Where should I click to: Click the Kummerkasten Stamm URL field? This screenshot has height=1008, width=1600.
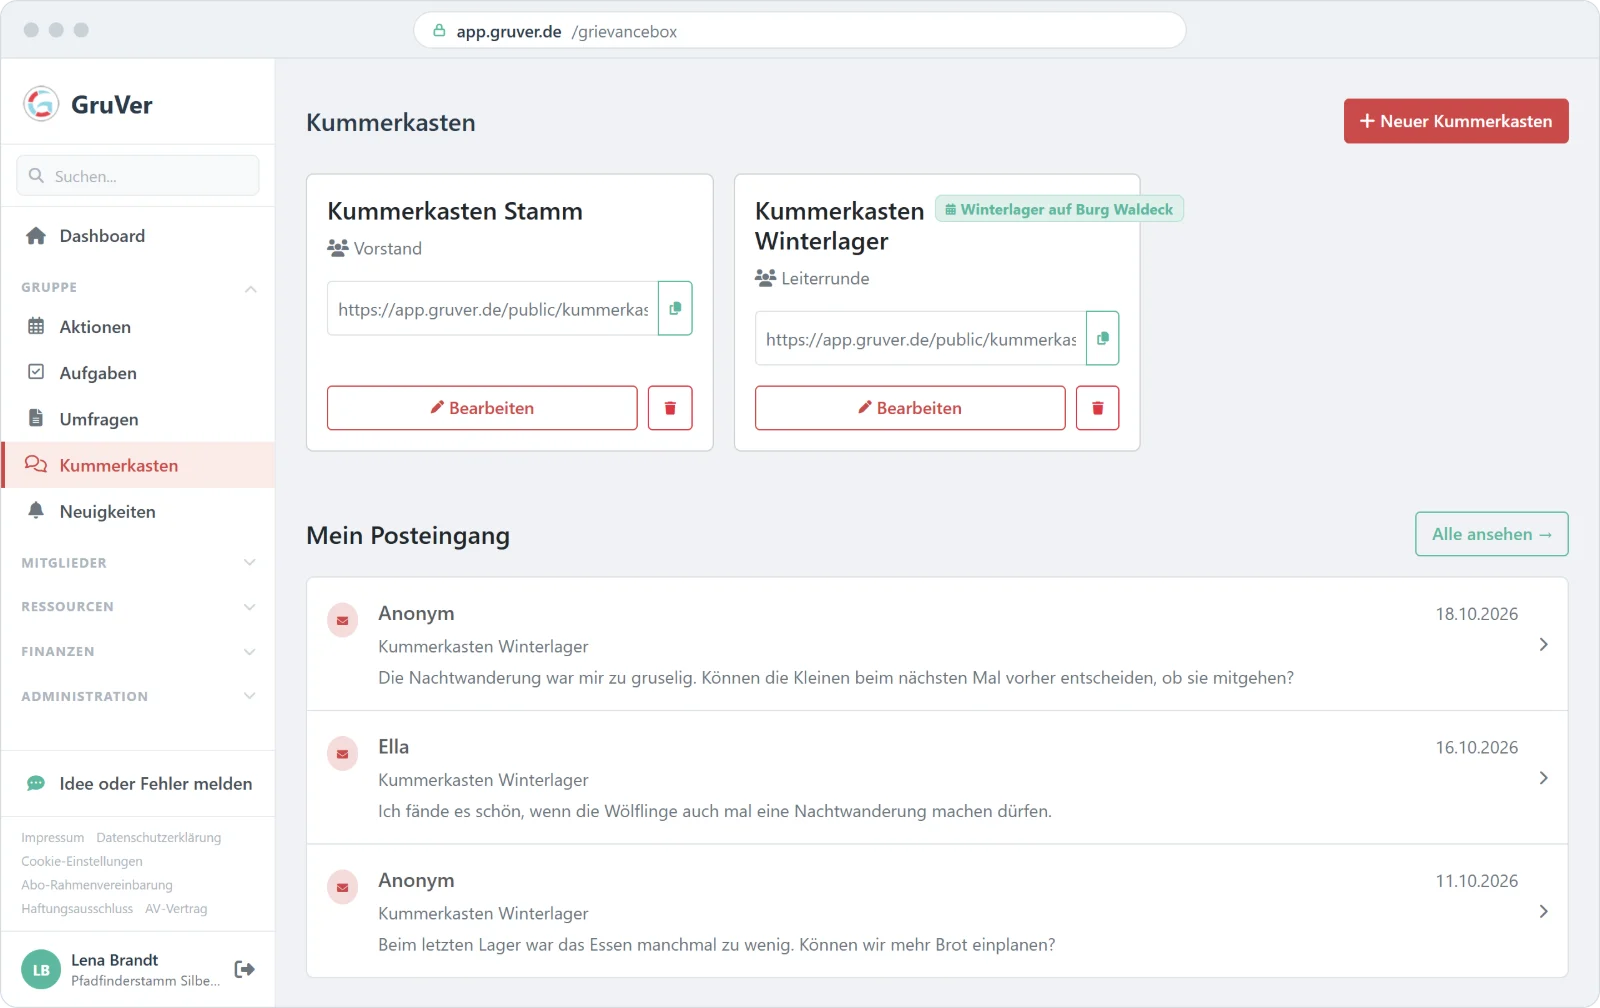click(493, 308)
